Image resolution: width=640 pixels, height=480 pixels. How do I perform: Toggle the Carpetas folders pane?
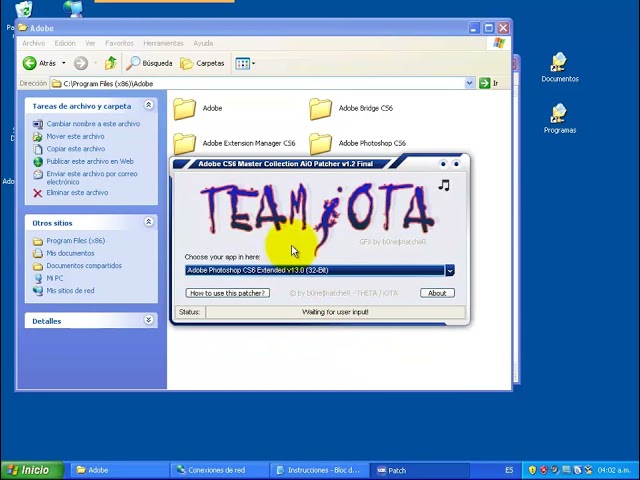click(x=202, y=63)
